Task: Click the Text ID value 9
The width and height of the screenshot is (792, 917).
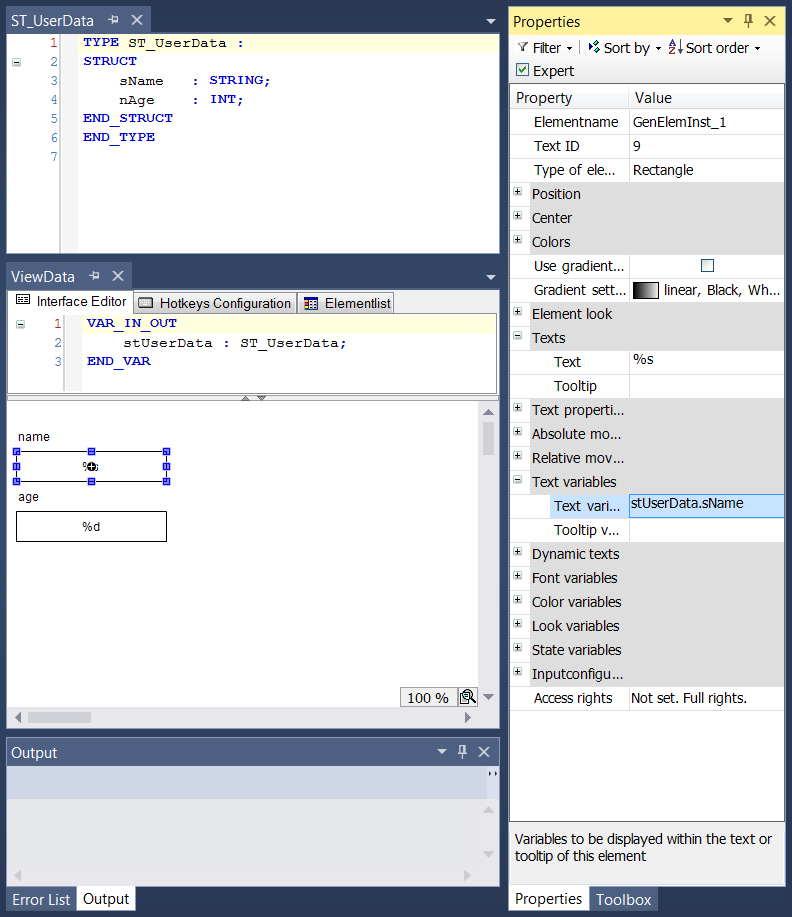Action: (x=706, y=146)
